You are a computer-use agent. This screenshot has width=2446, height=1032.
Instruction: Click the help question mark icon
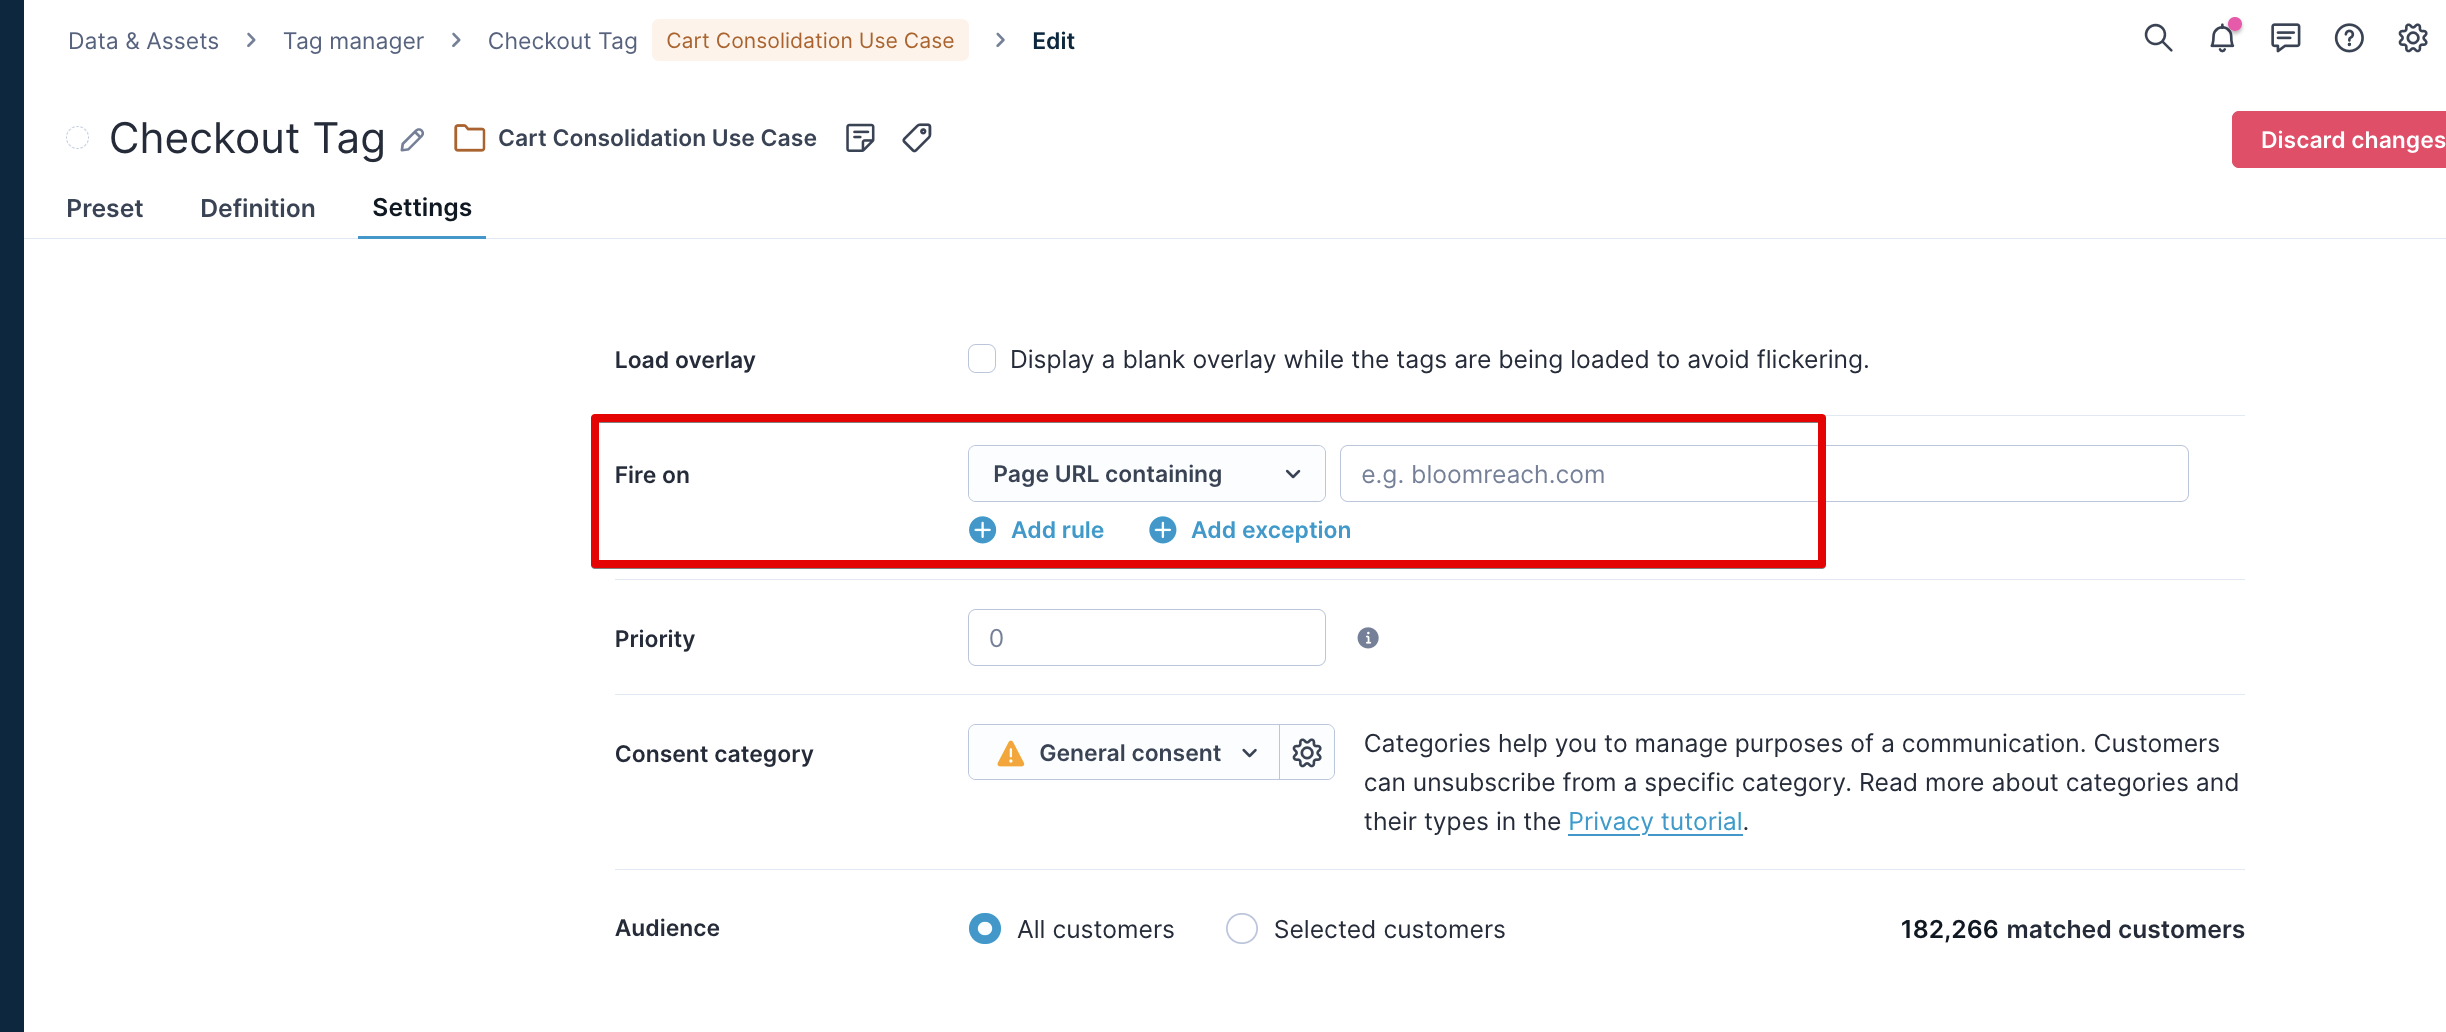tap(2349, 38)
